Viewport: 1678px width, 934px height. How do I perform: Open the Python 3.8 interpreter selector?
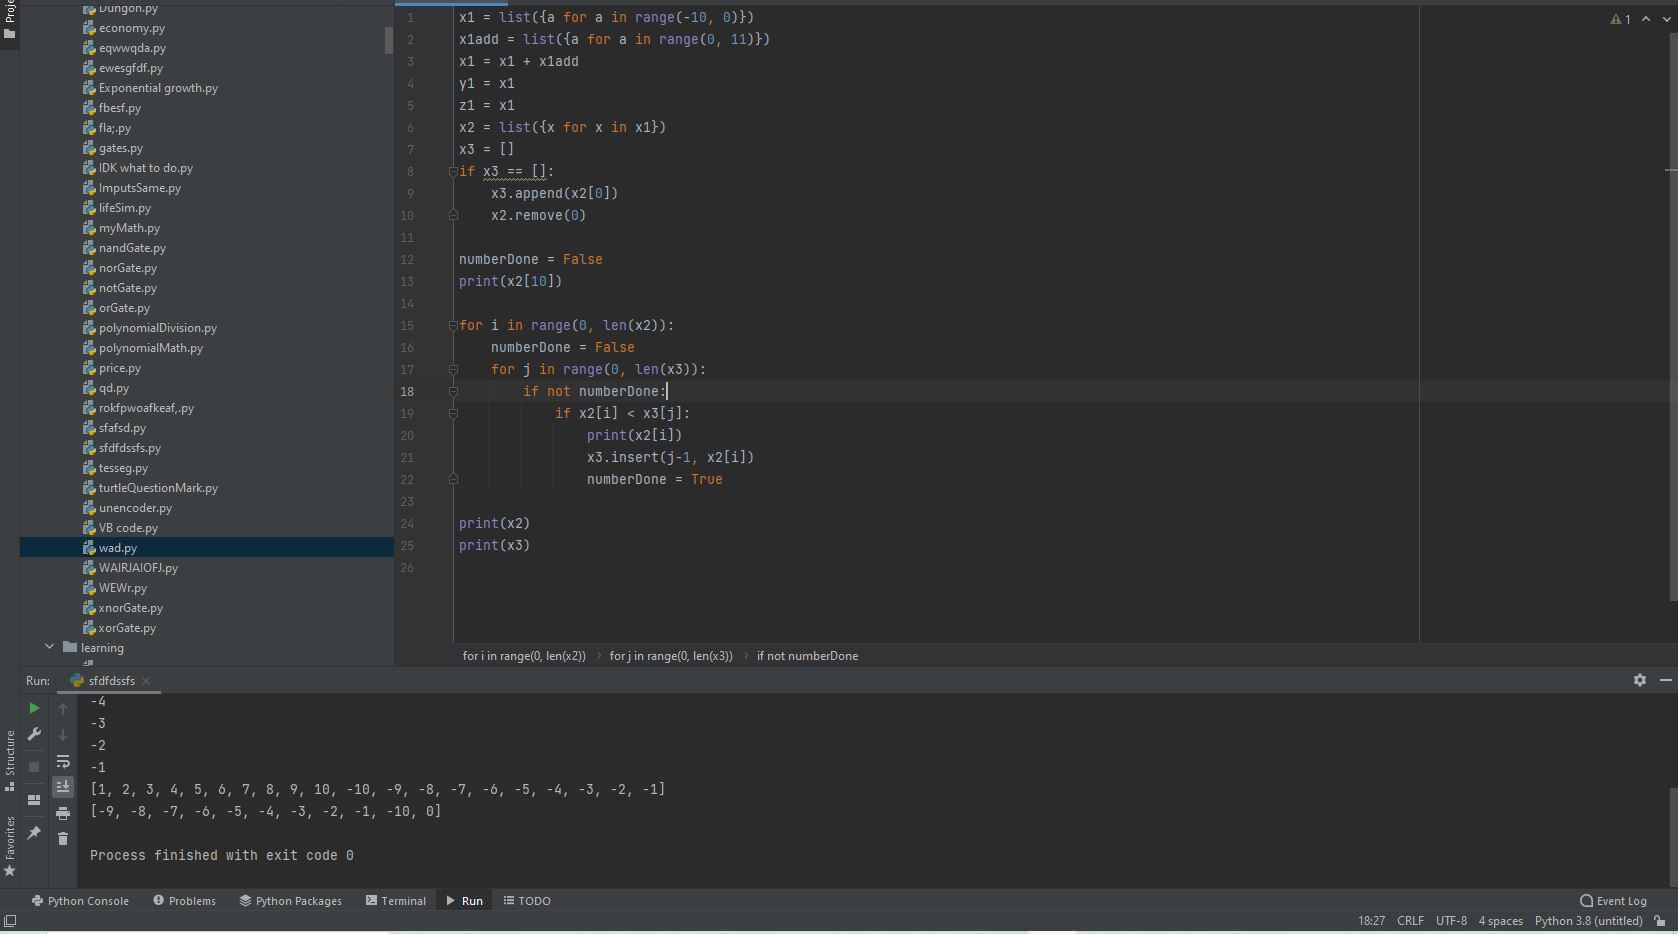pyautogui.click(x=1588, y=921)
